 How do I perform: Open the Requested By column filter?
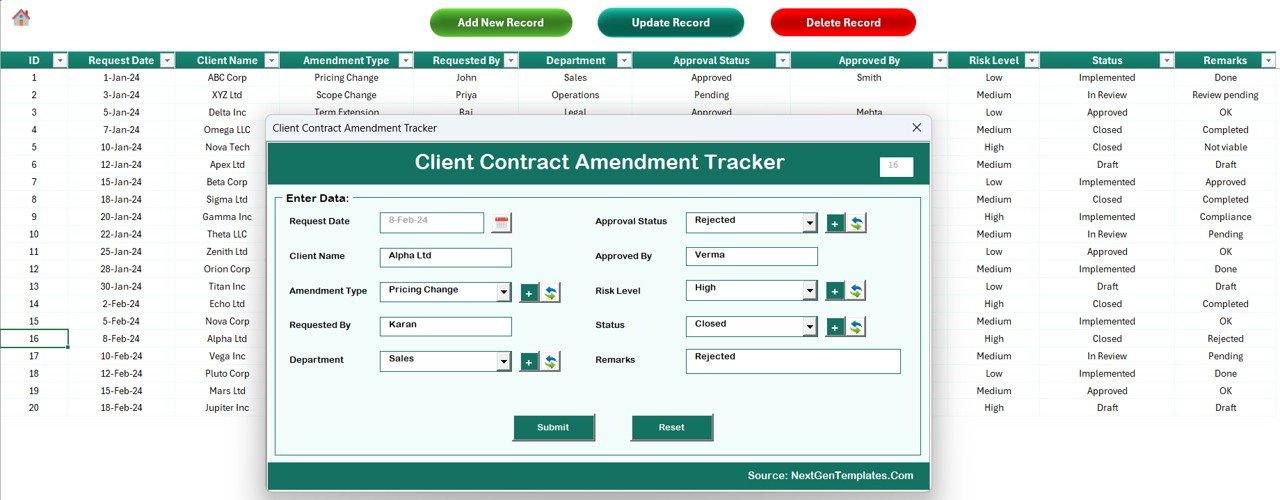click(x=511, y=61)
